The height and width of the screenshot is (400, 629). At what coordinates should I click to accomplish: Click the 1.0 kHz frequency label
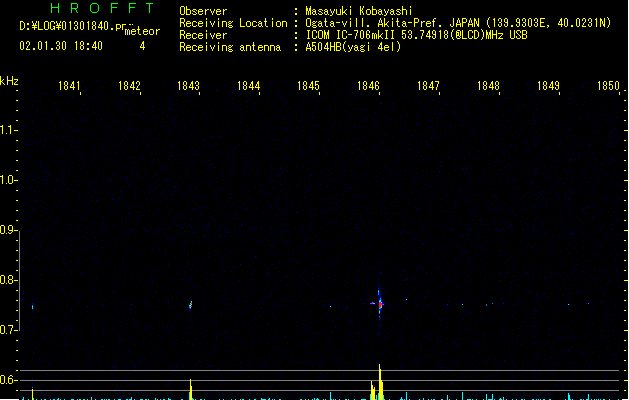[x=7, y=180]
